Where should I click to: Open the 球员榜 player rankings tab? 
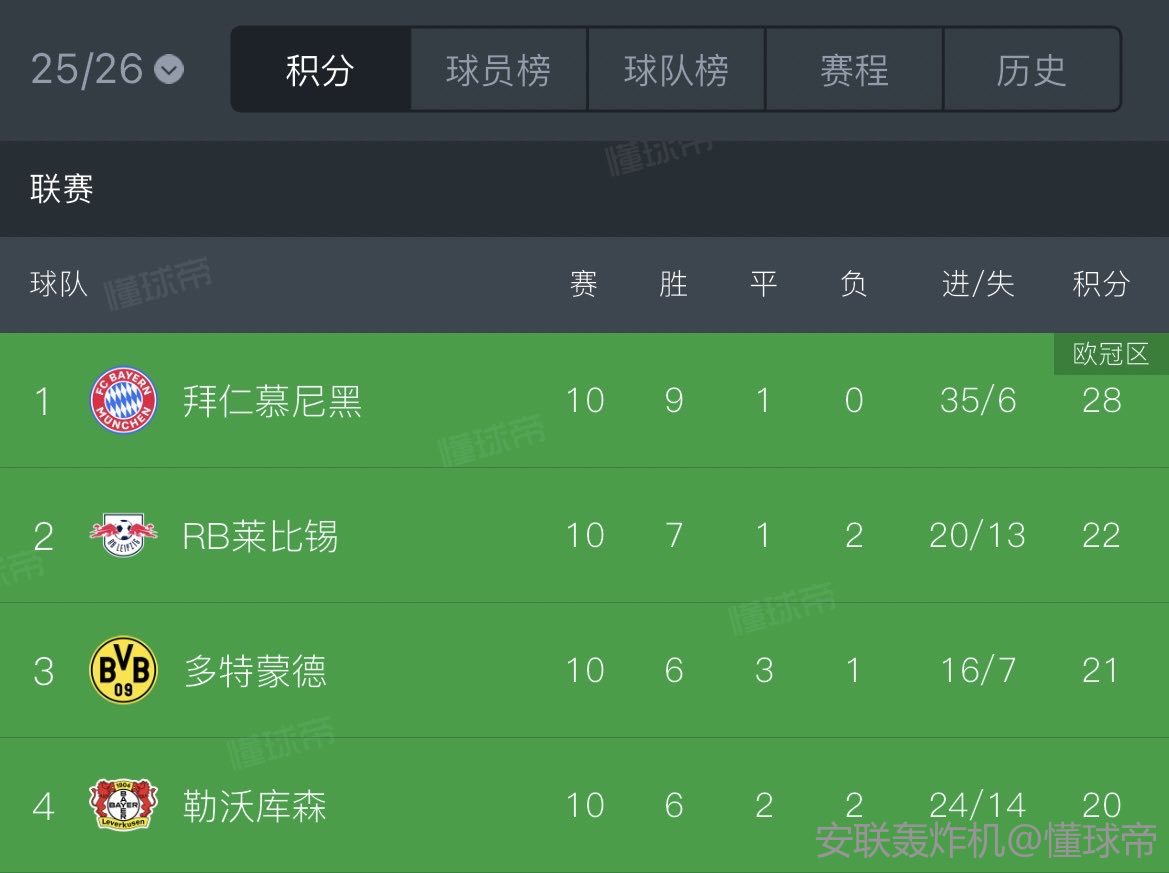click(498, 70)
